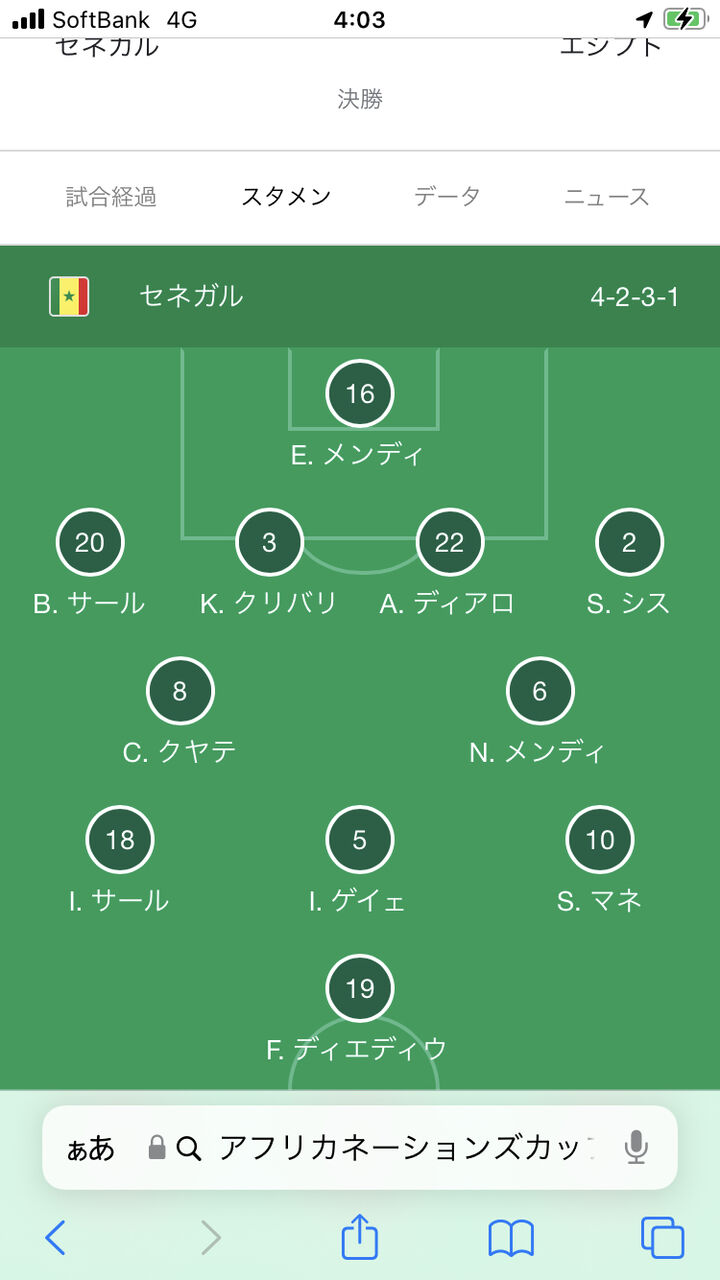Tap the ぁあ reader options button

tap(91, 1148)
